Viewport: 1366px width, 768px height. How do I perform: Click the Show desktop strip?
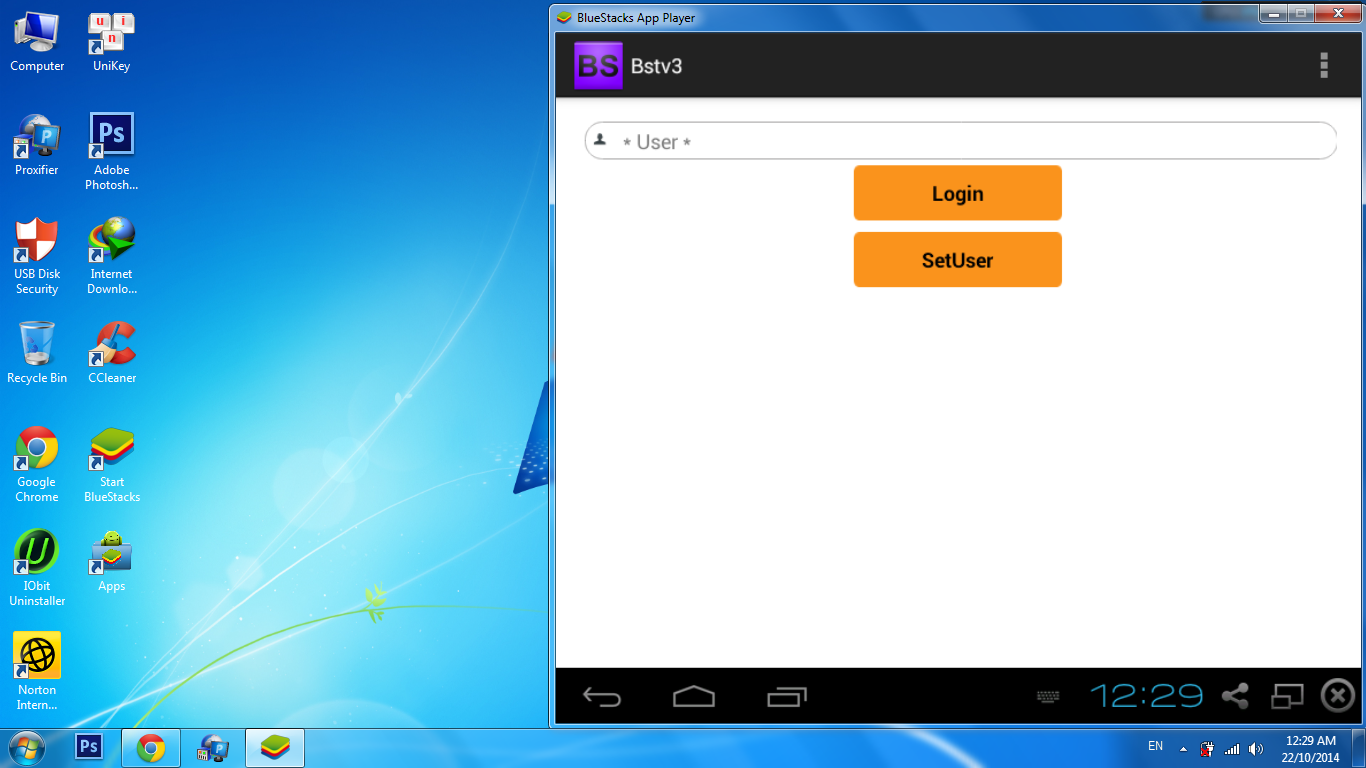(x=1359, y=748)
